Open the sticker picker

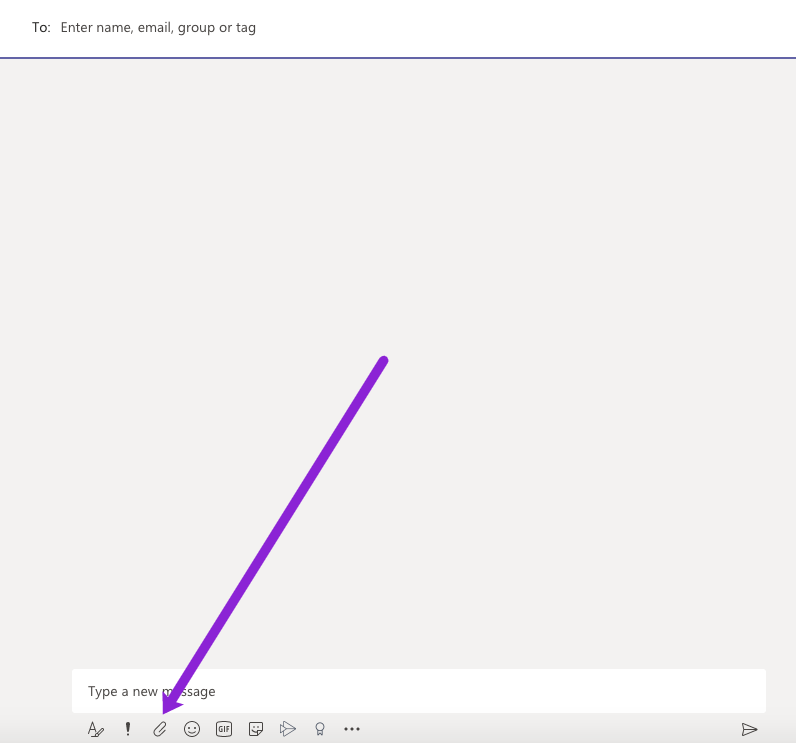(x=256, y=729)
